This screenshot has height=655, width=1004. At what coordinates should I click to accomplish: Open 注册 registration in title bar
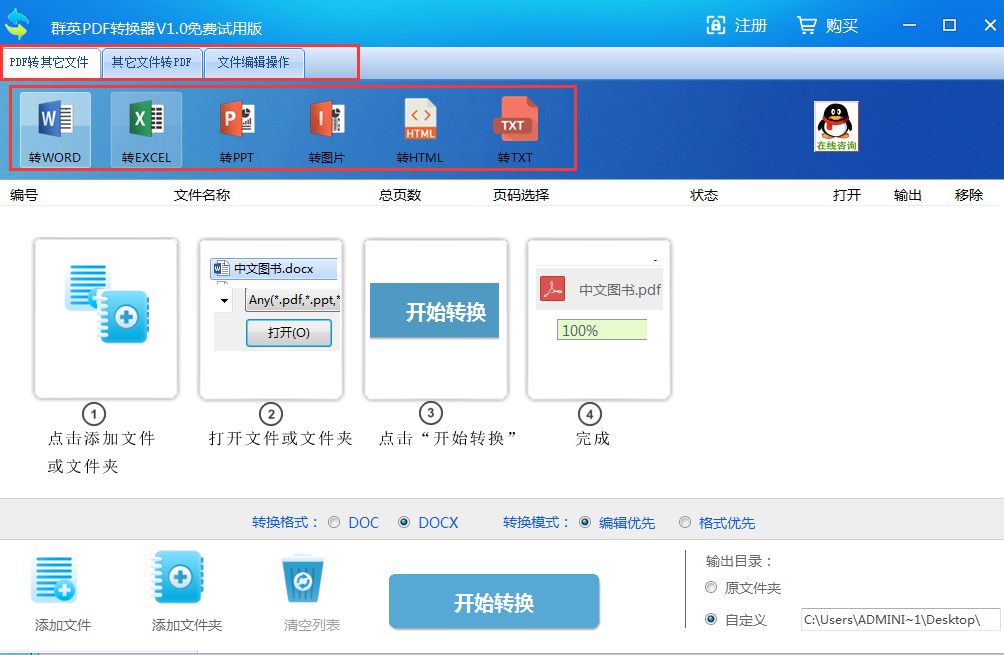coord(736,26)
